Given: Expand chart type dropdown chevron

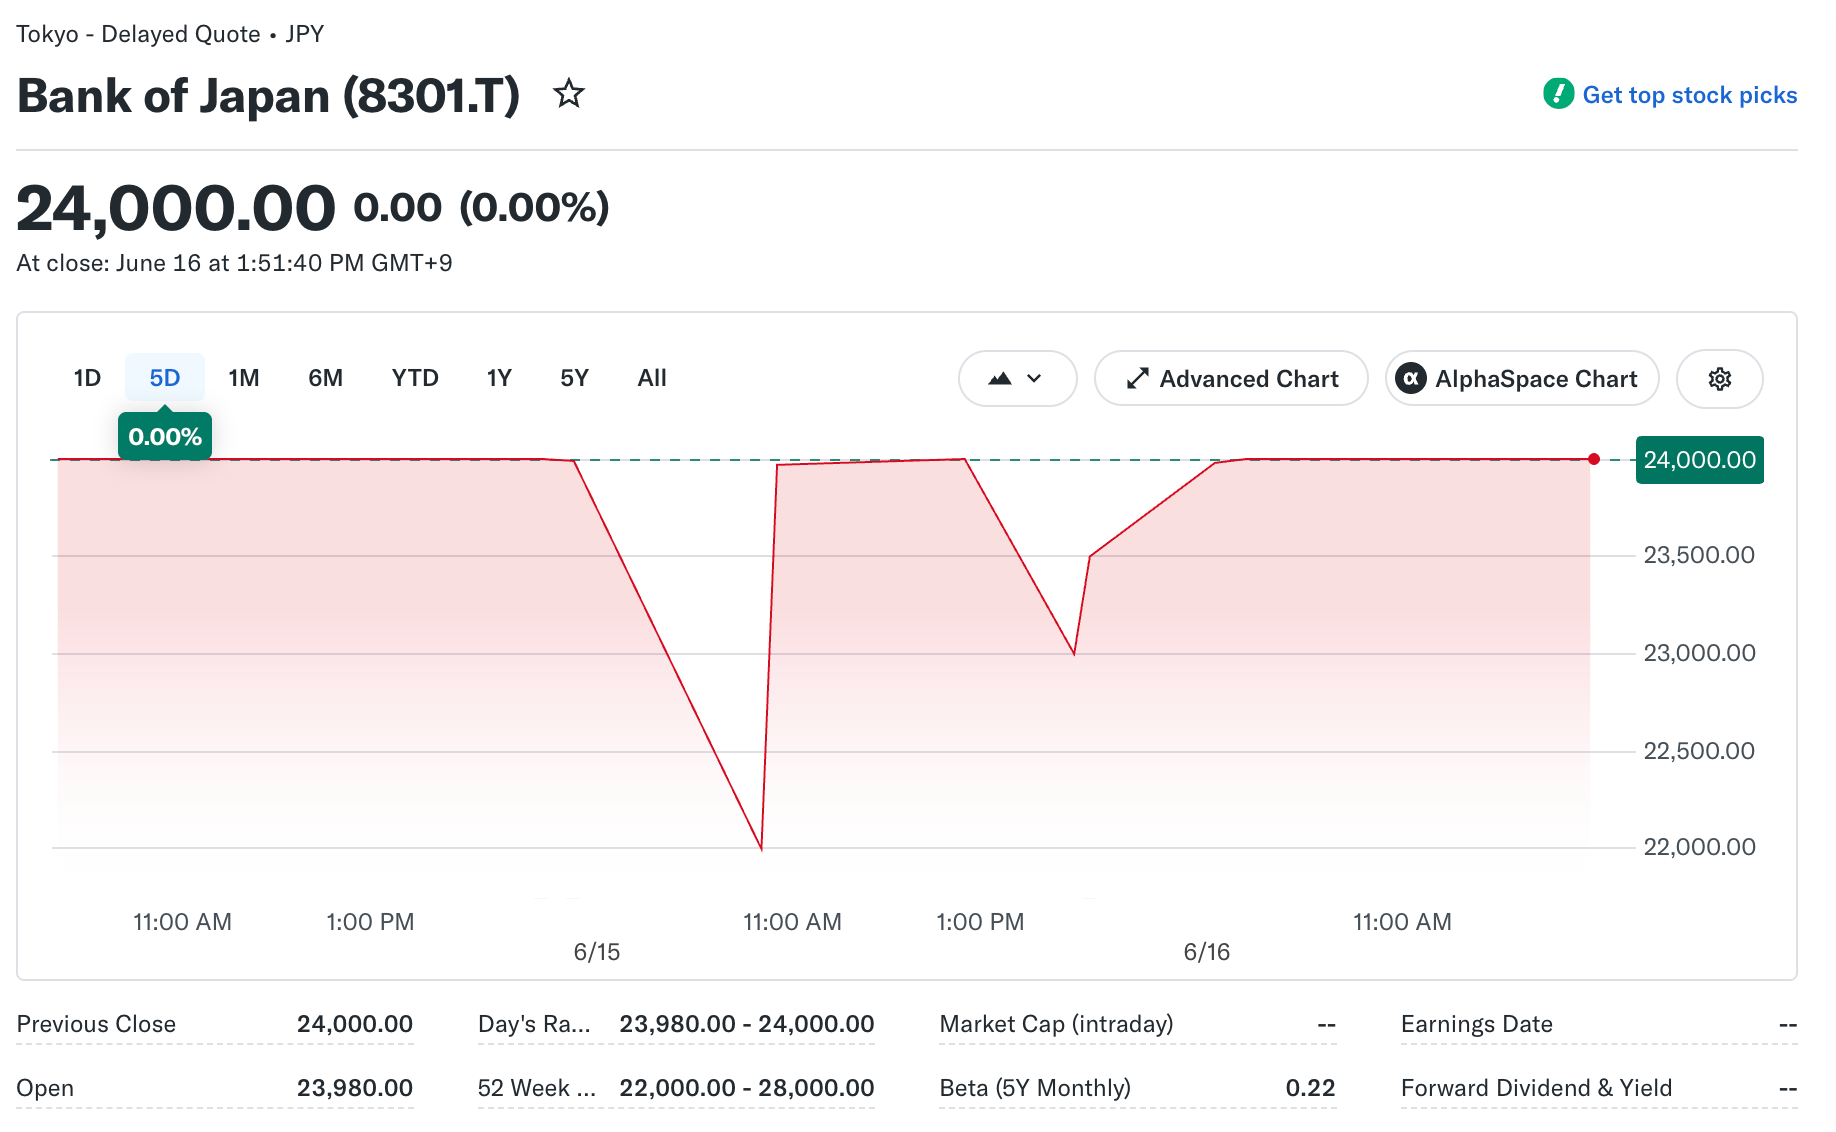Looking at the screenshot, I should 1035,379.
